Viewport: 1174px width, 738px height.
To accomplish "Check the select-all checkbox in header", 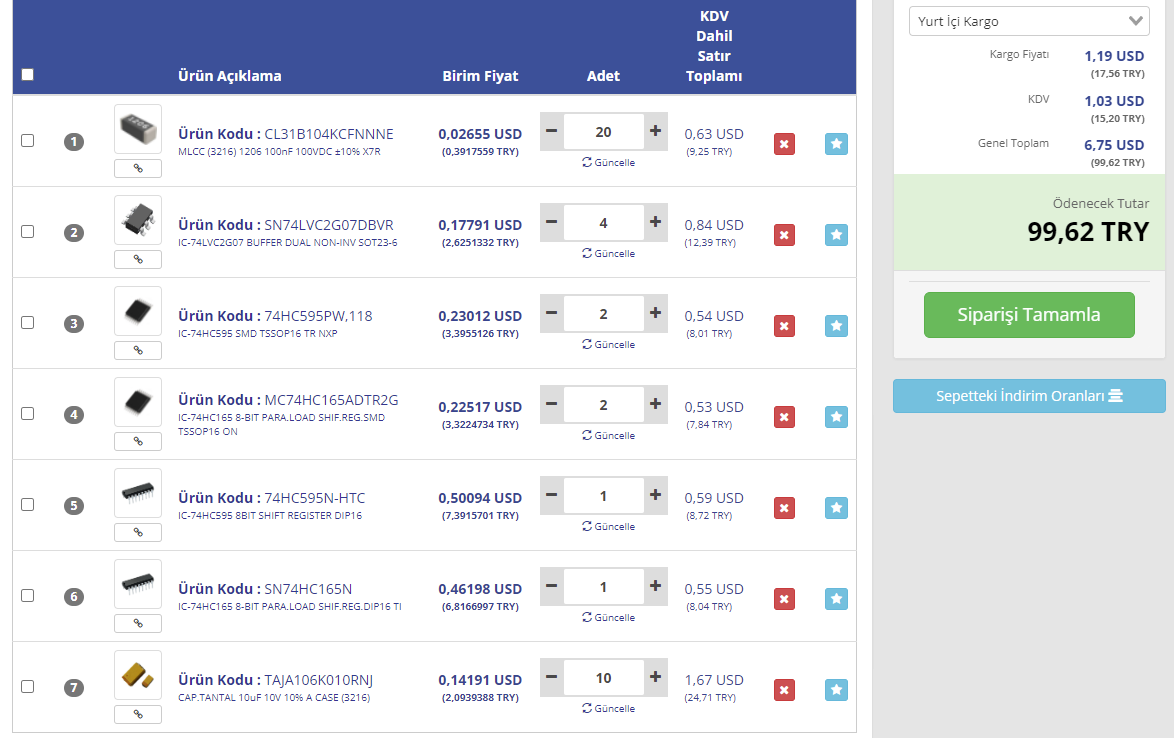I will 27,74.
